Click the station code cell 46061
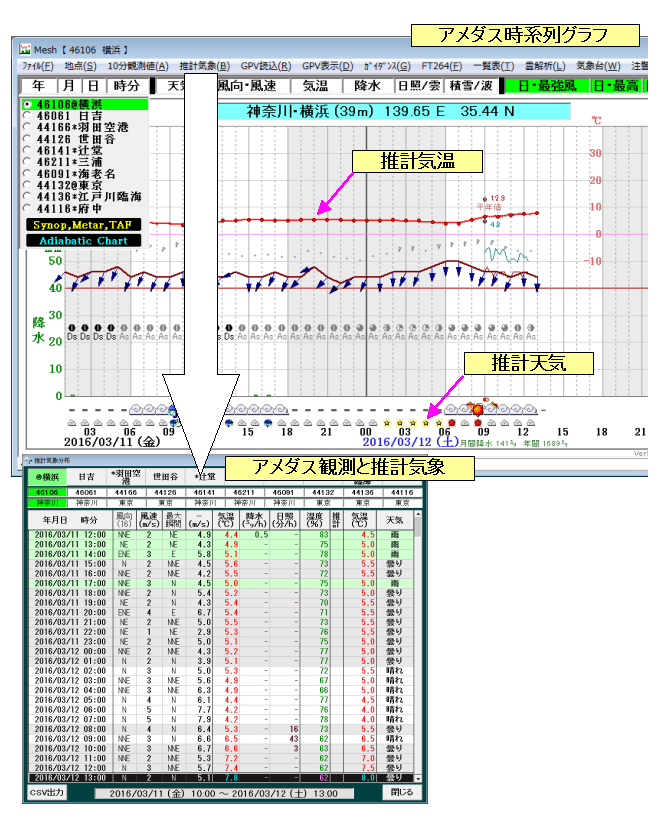This screenshot has width=663, height=815. [86, 492]
